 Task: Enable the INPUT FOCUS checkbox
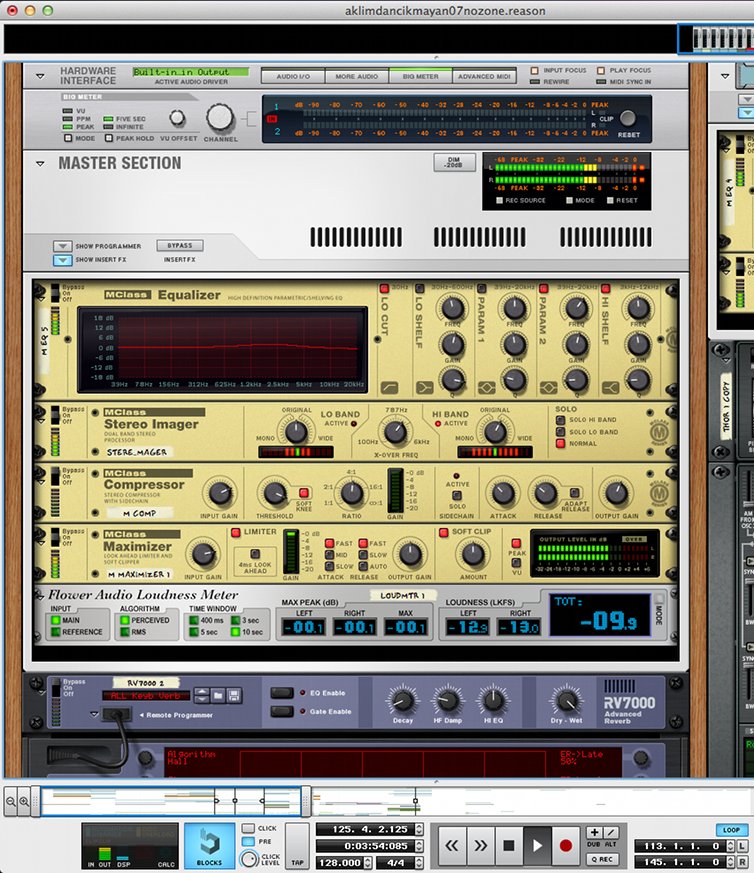(535, 71)
